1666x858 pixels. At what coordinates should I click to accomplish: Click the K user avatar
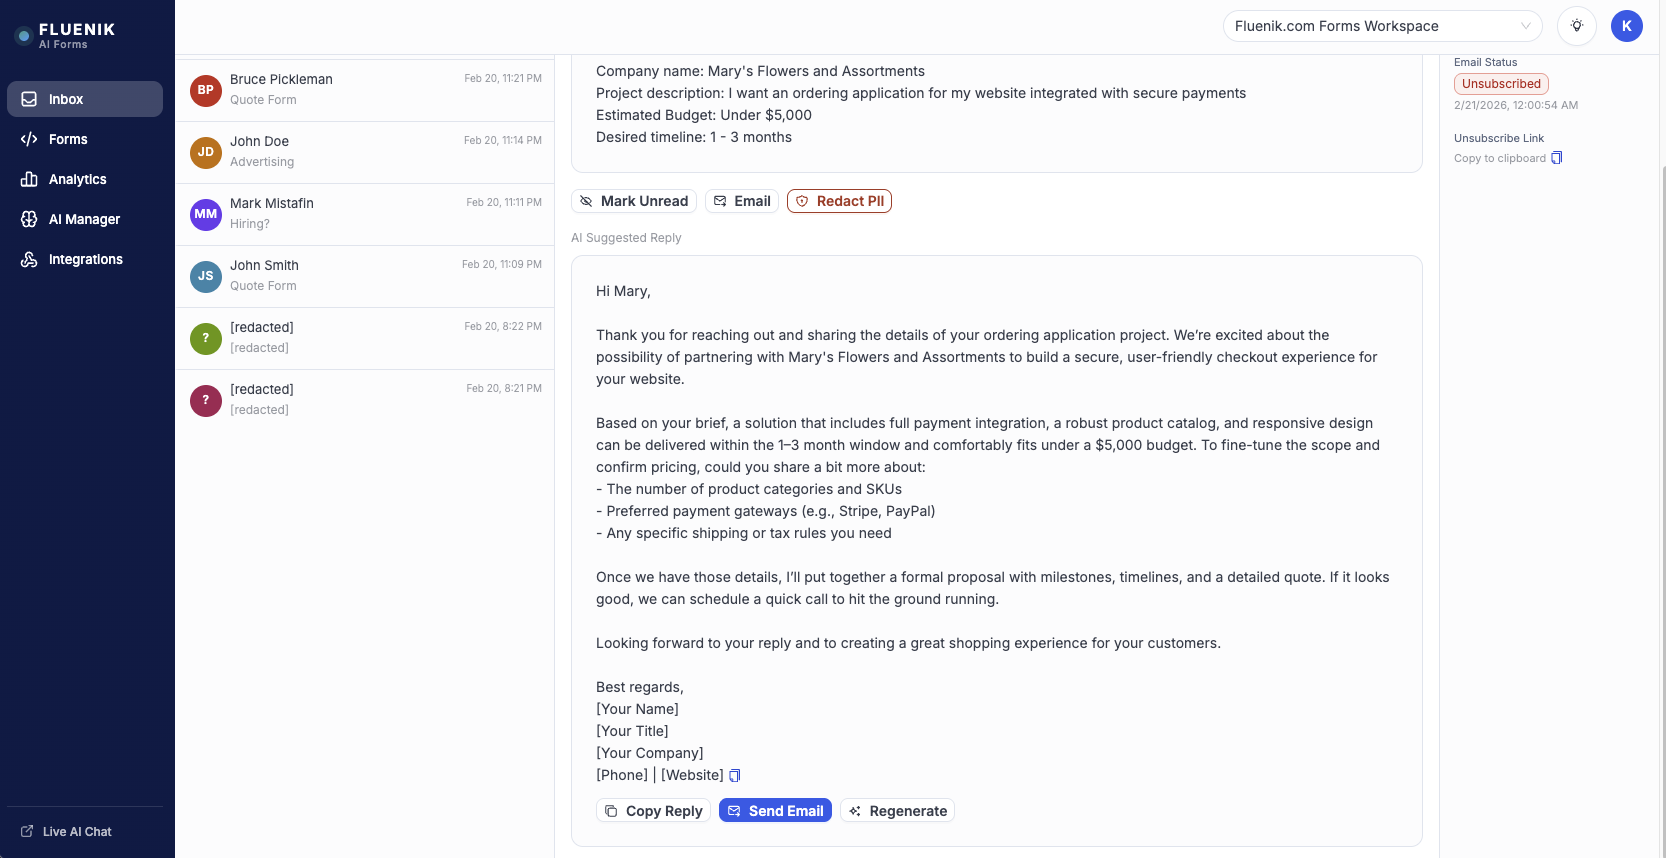pos(1626,26)
